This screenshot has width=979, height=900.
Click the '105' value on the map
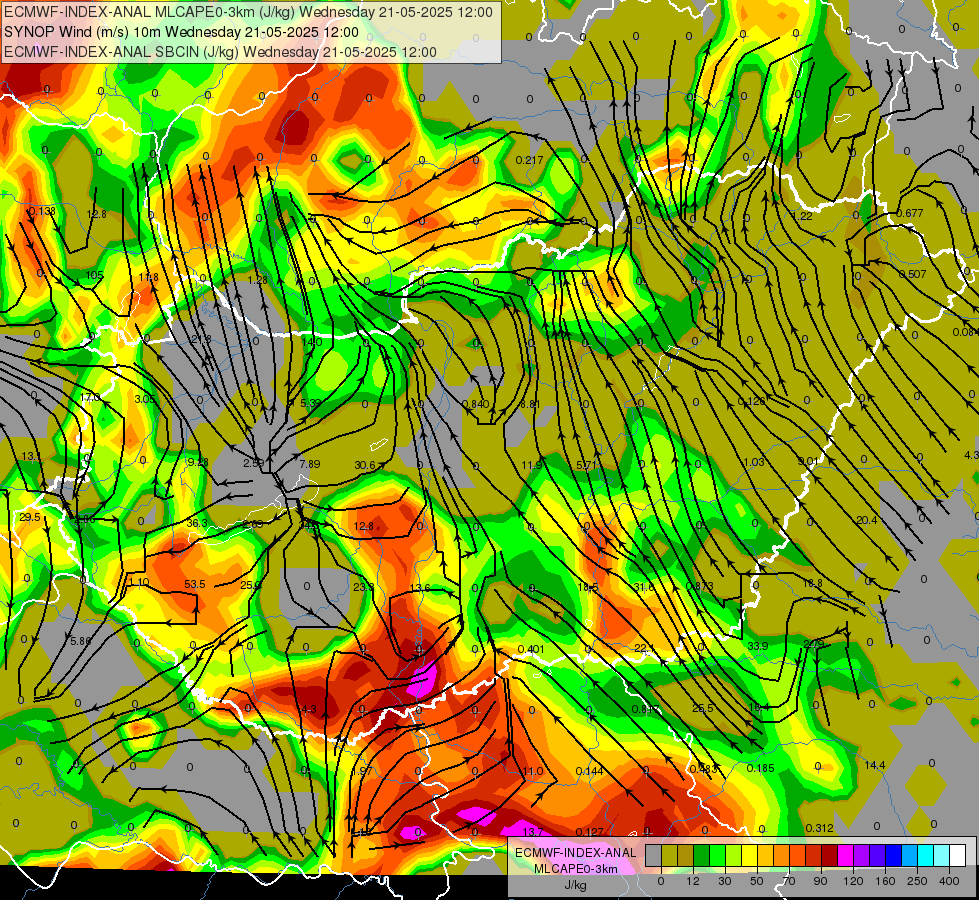coord(95,275)
